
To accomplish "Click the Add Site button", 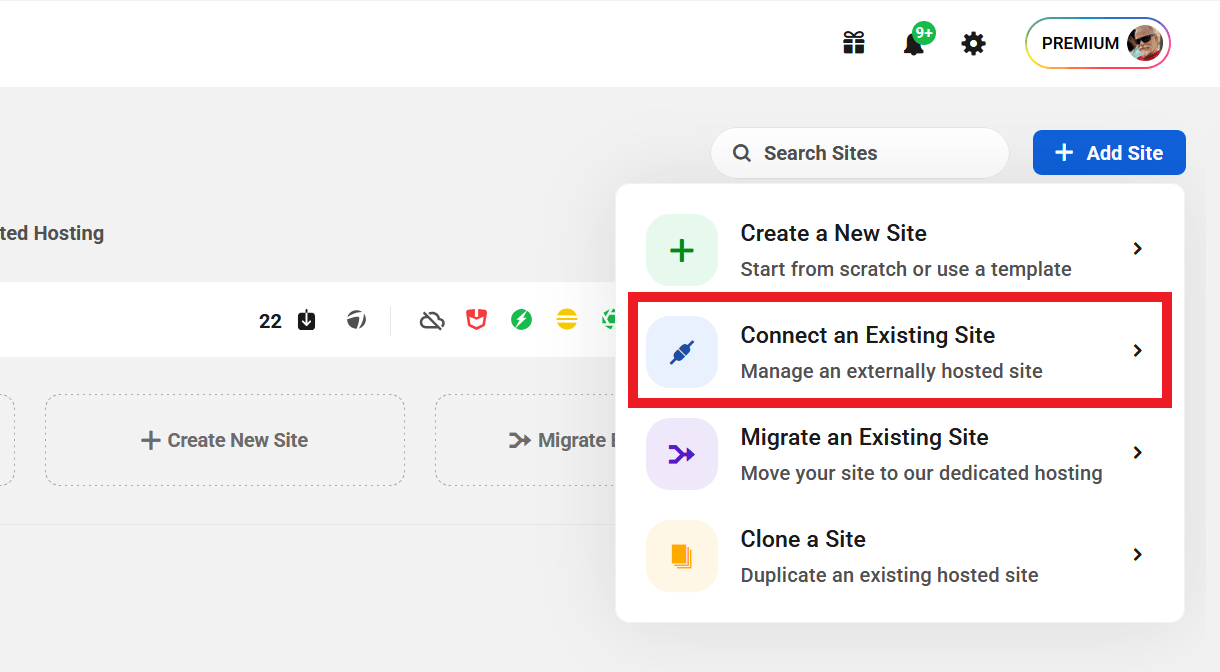I will coord(1109,153).
